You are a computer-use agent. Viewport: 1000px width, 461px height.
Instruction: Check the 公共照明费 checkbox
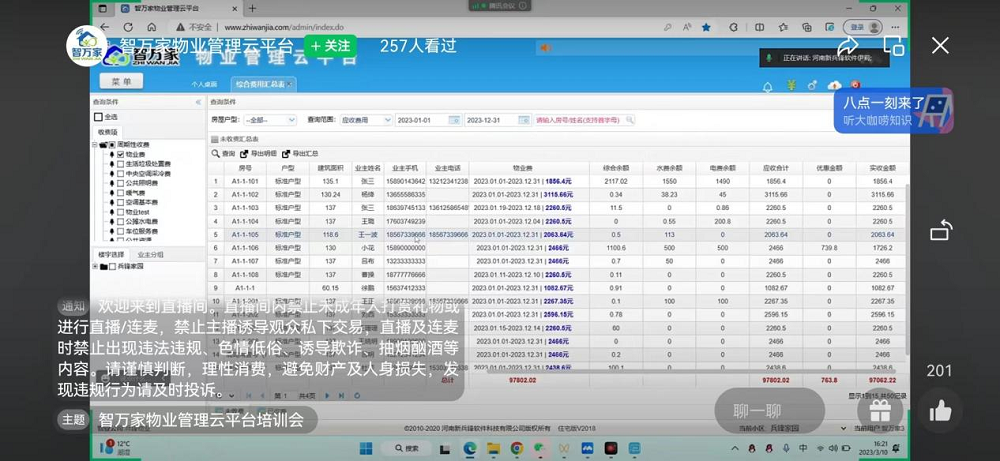tap(120, 183)
